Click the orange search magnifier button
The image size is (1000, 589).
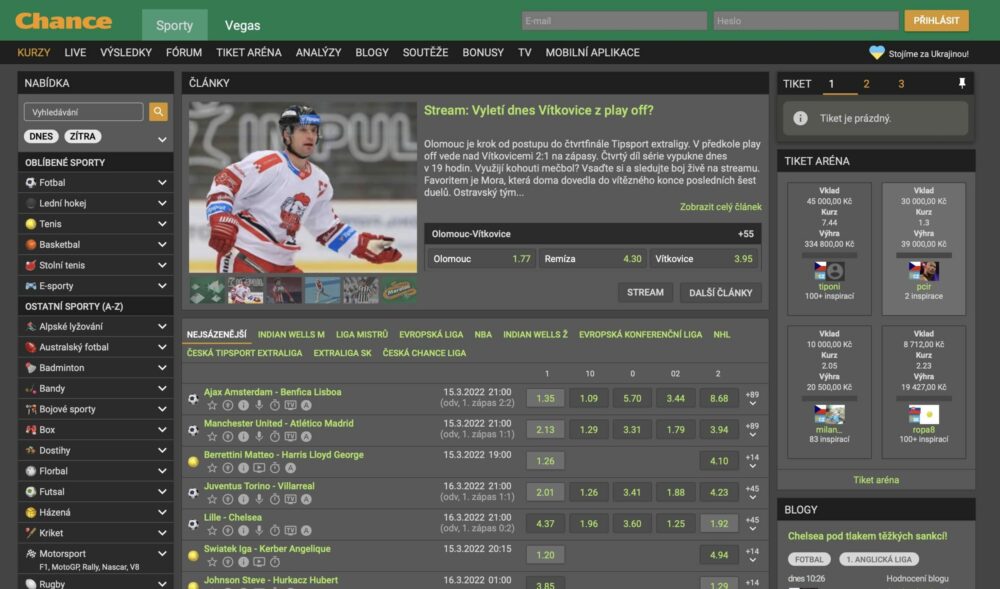coord(158,112)
